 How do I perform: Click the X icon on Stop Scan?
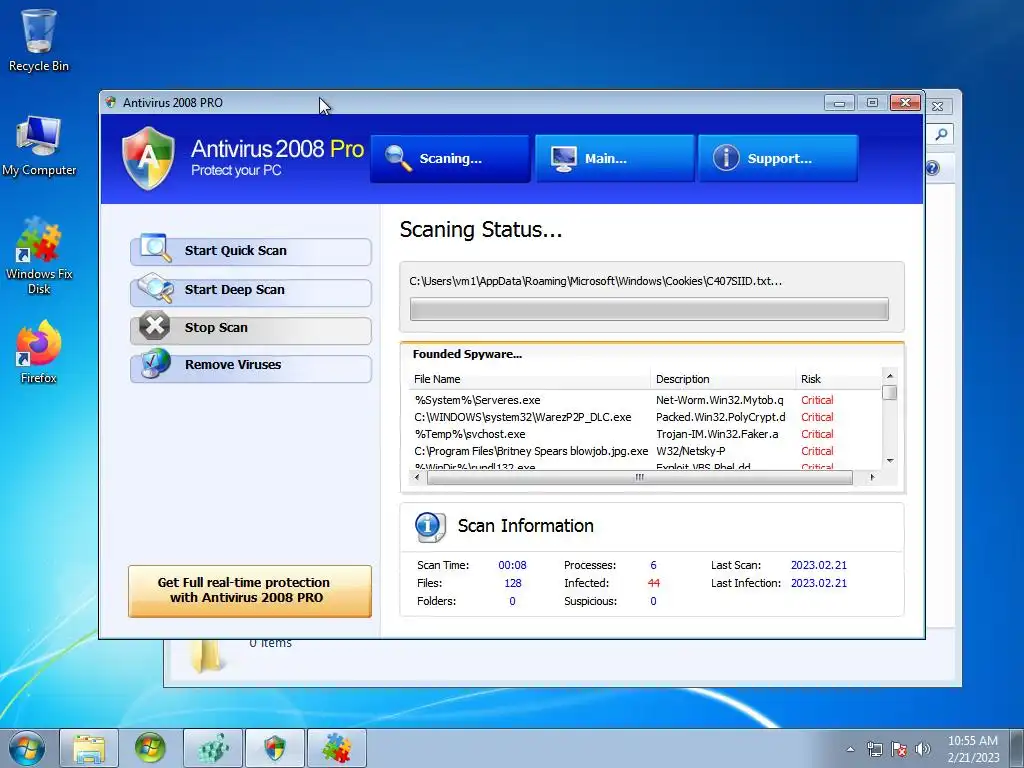tap(154, 325)
